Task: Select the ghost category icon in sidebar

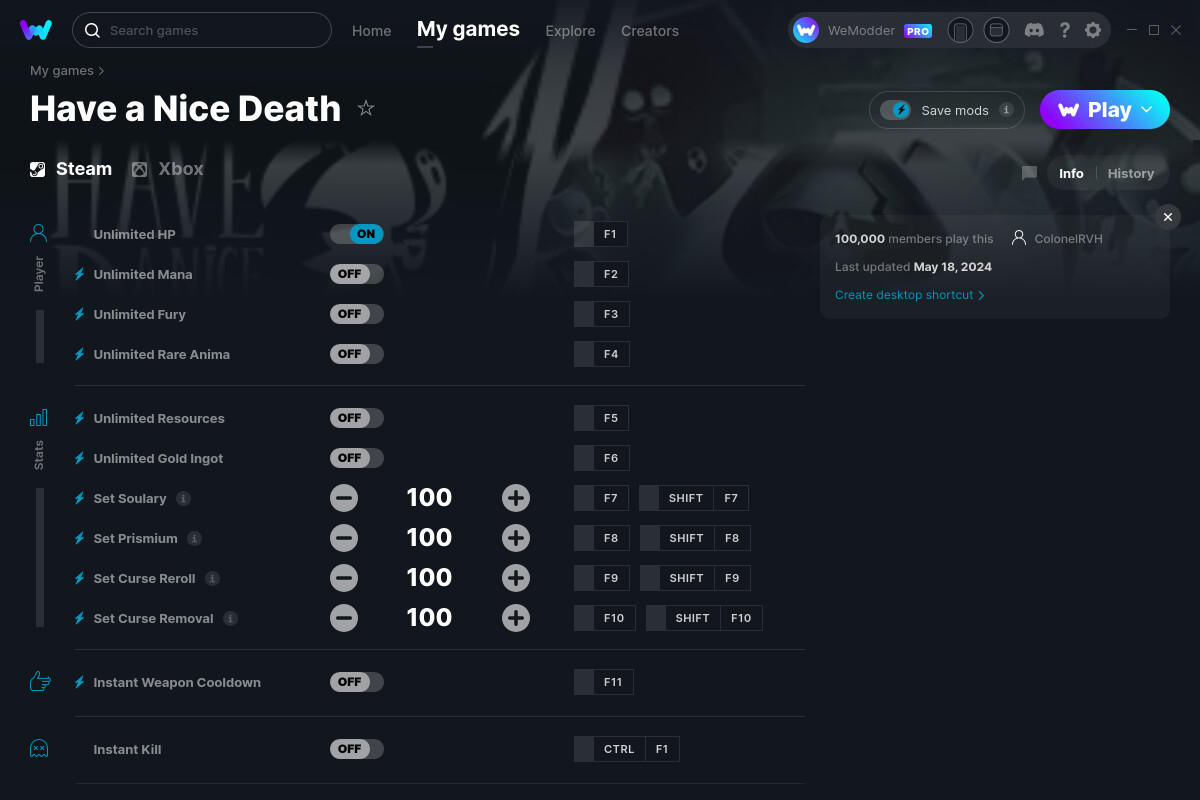Action: 39,748
